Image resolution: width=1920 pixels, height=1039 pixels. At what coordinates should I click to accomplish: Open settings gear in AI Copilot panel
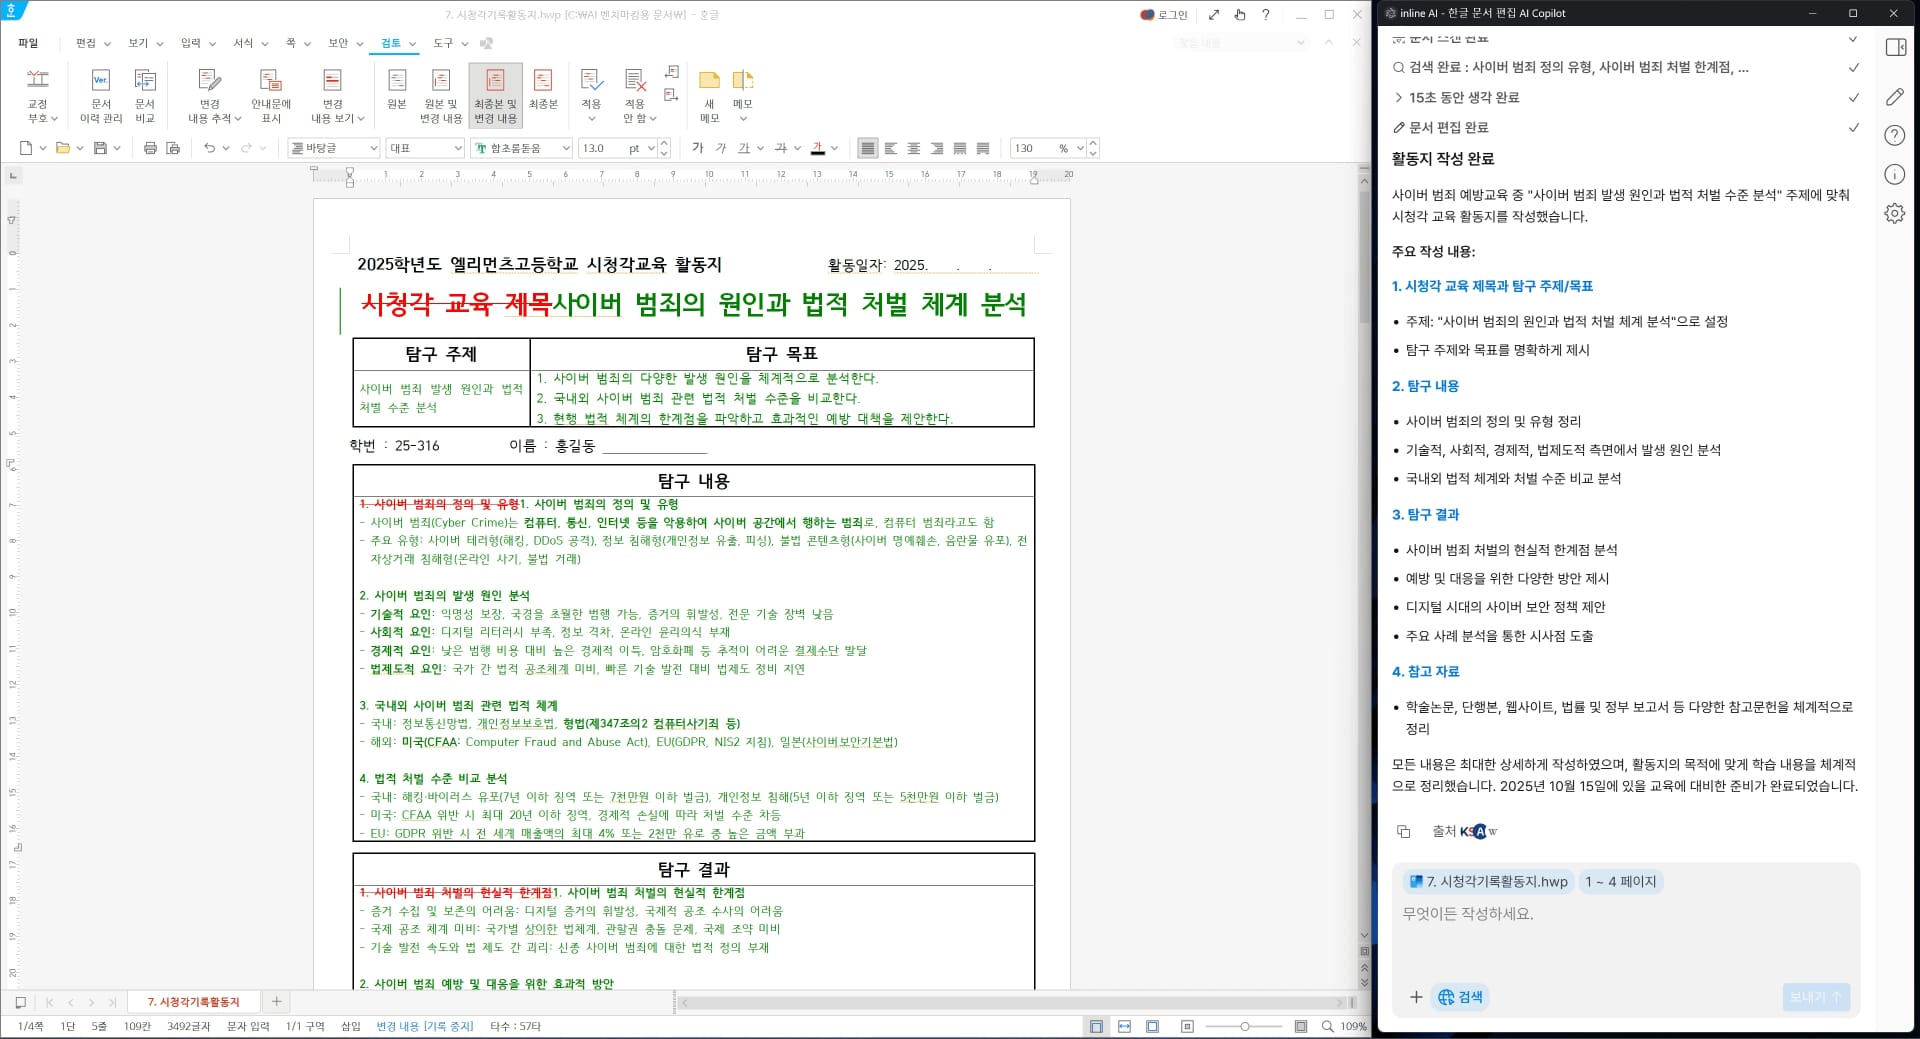[x=1895, y=213]
